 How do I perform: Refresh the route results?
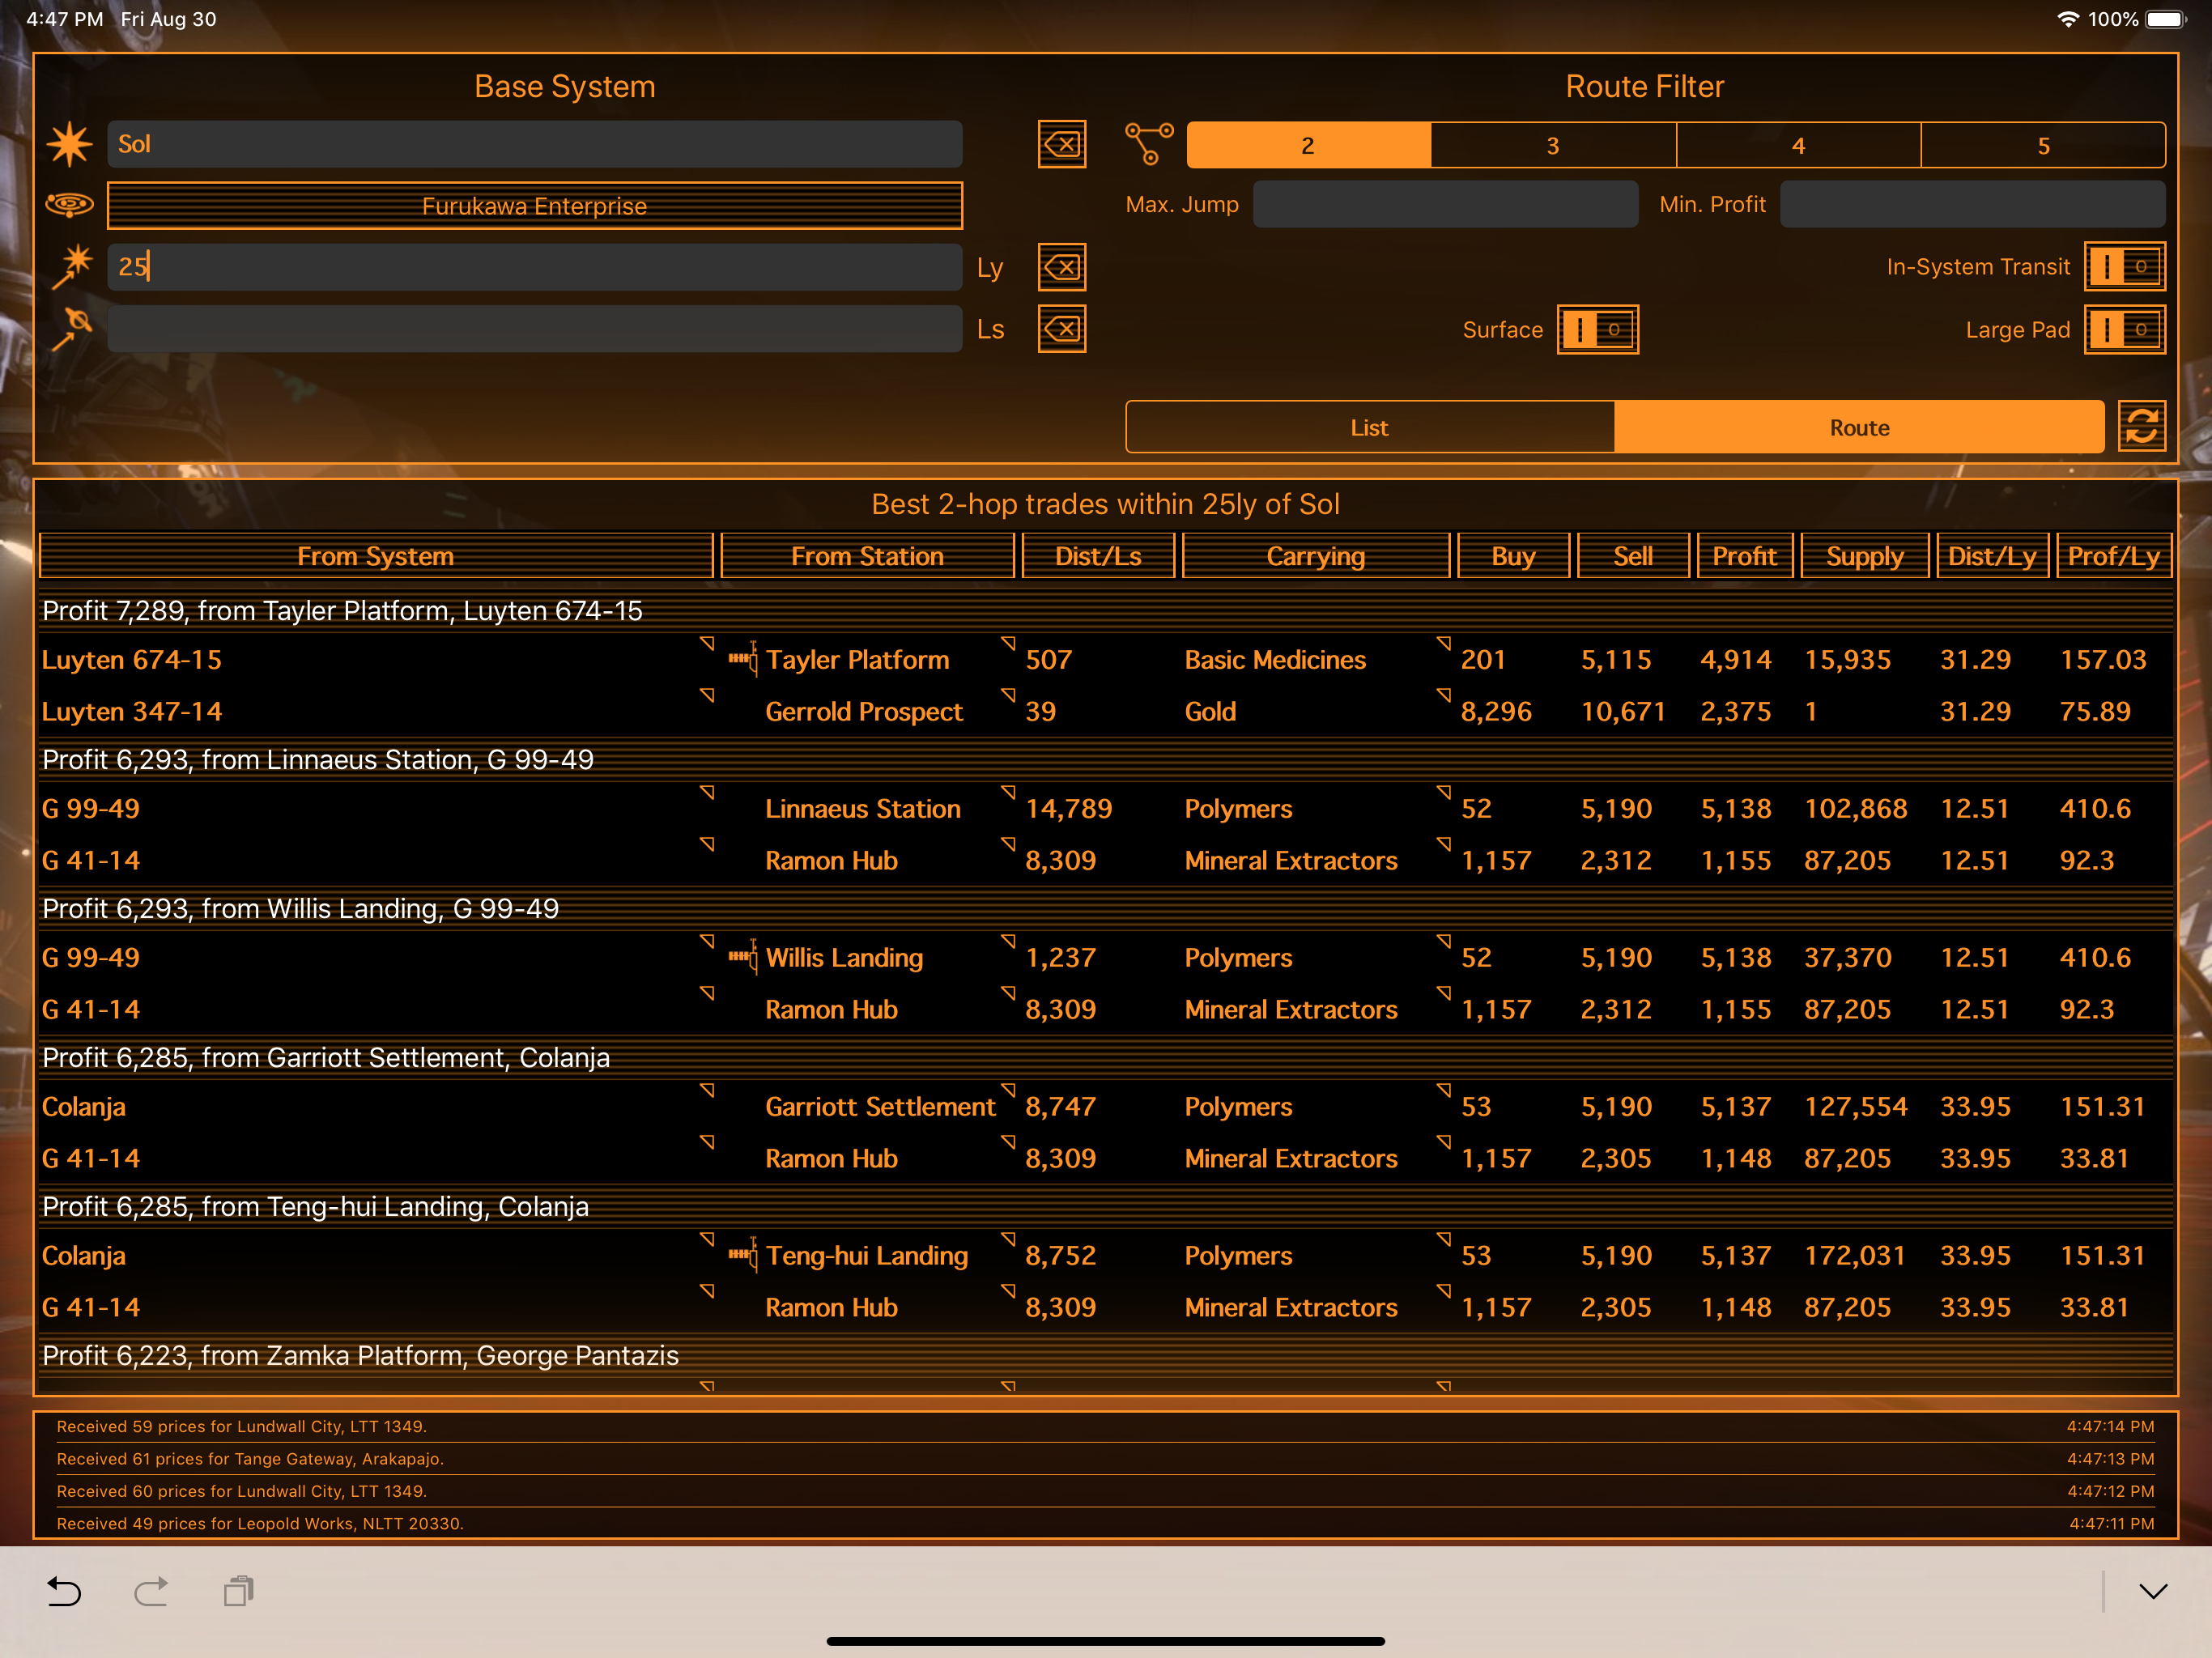click(2142, 427)
